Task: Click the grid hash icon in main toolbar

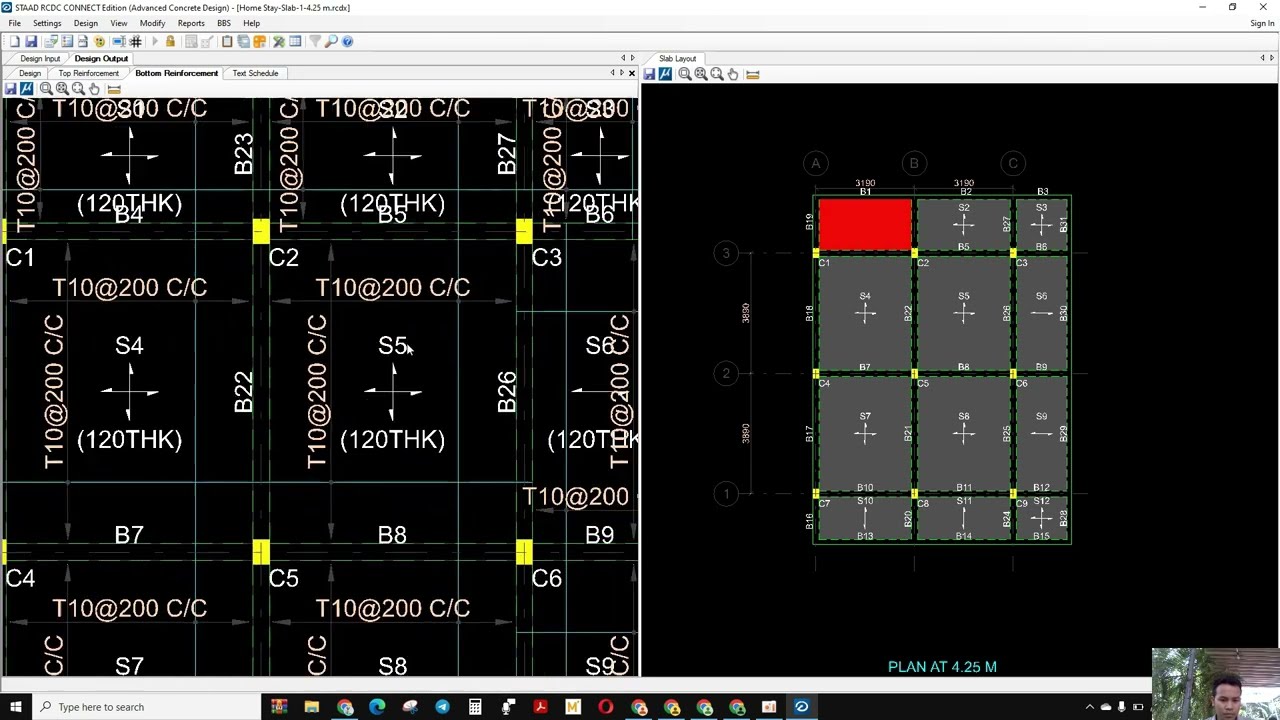Action: click(x=135, y=41)
